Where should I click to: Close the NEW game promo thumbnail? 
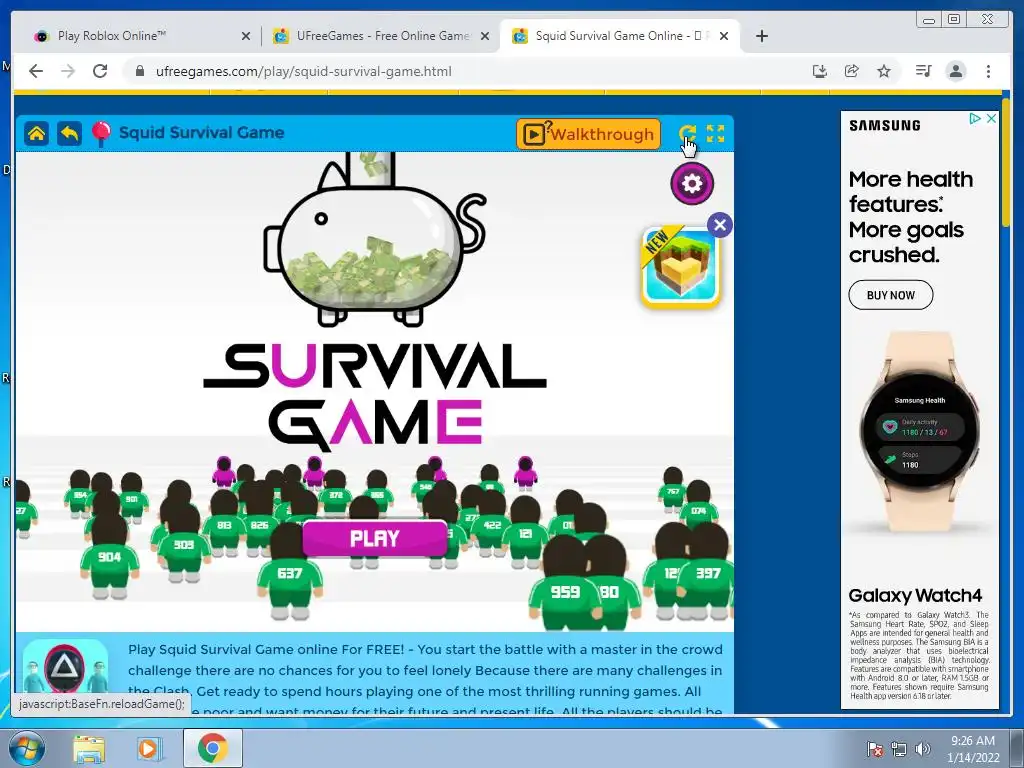pyautogui.click(x=720, y=225)
